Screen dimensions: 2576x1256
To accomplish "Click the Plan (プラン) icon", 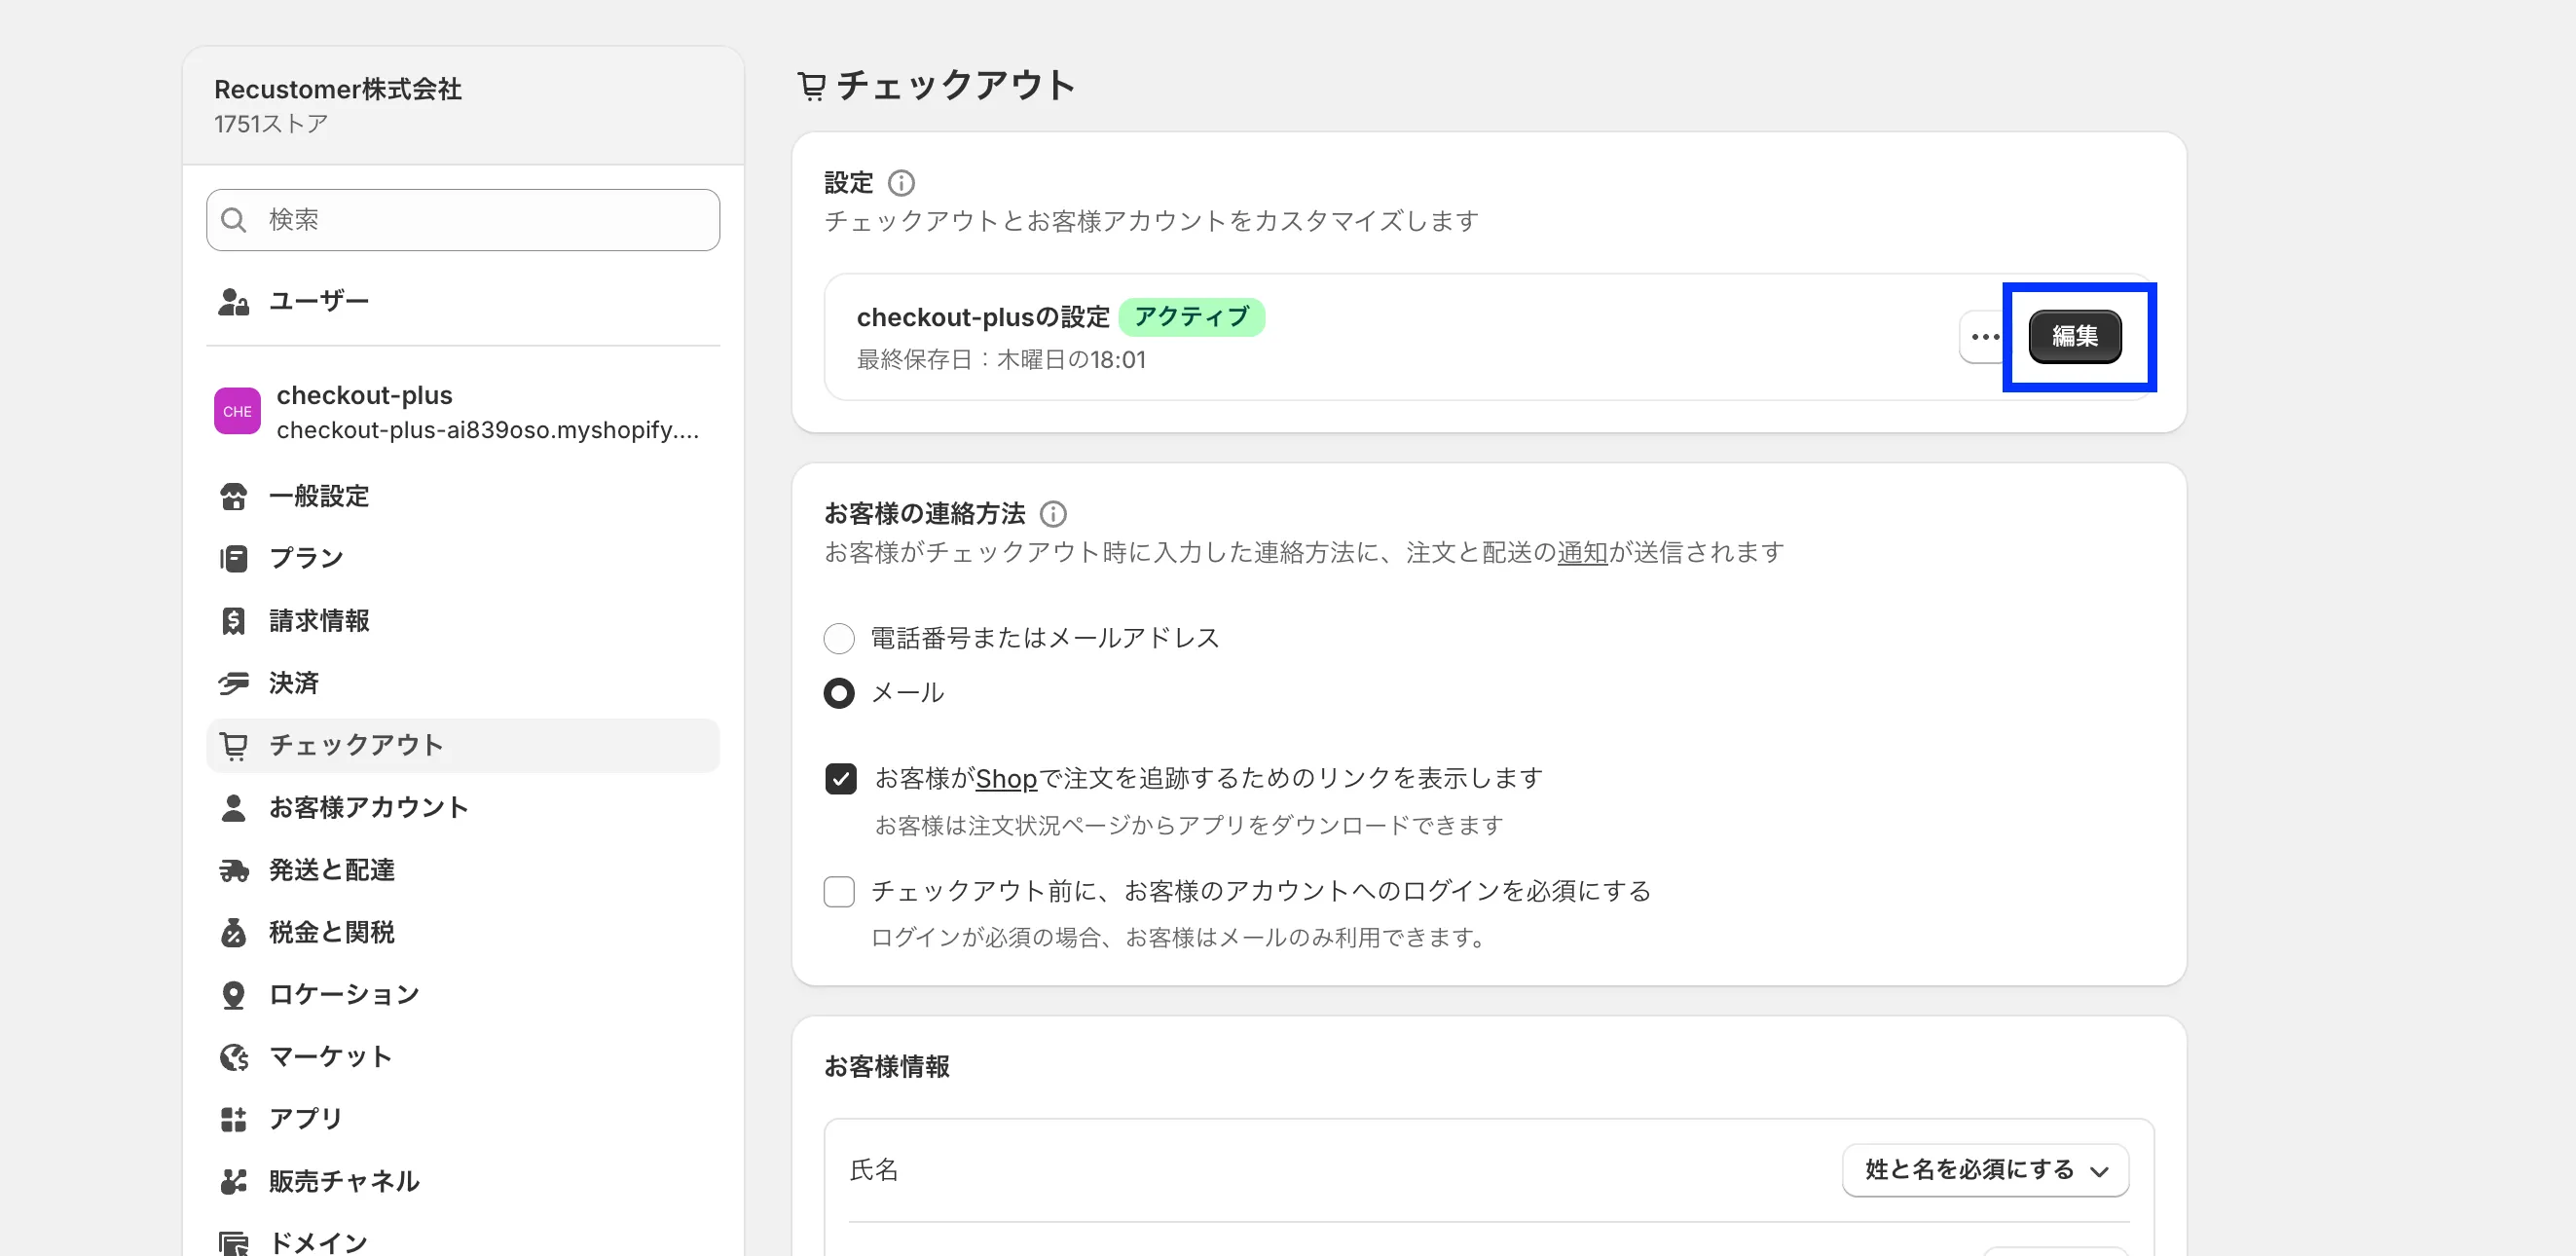I will 233,558.
